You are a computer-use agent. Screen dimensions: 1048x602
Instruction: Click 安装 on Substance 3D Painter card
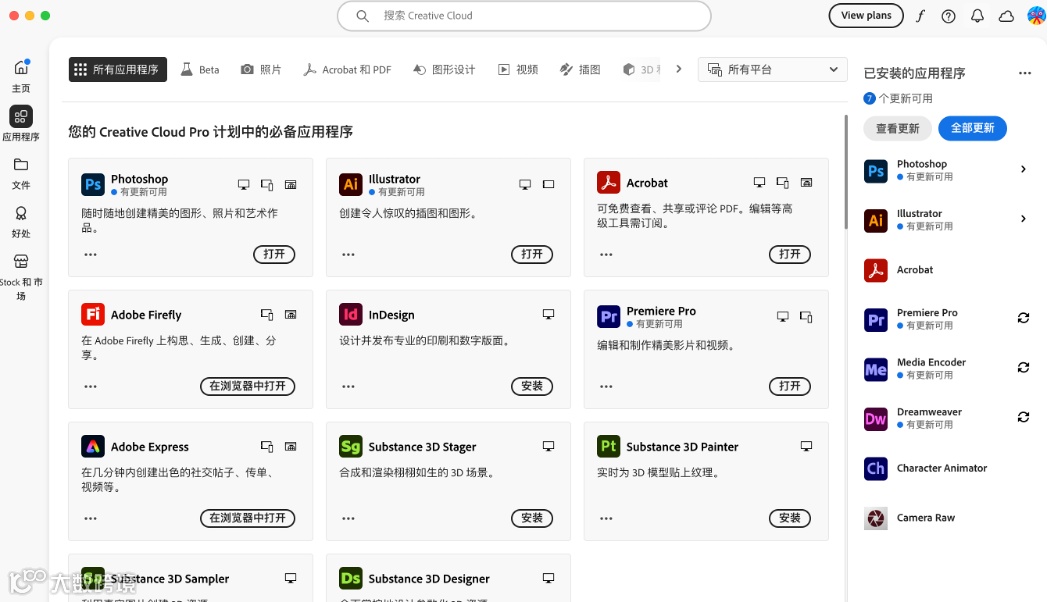pyautogui.click(x=790, y=518)
